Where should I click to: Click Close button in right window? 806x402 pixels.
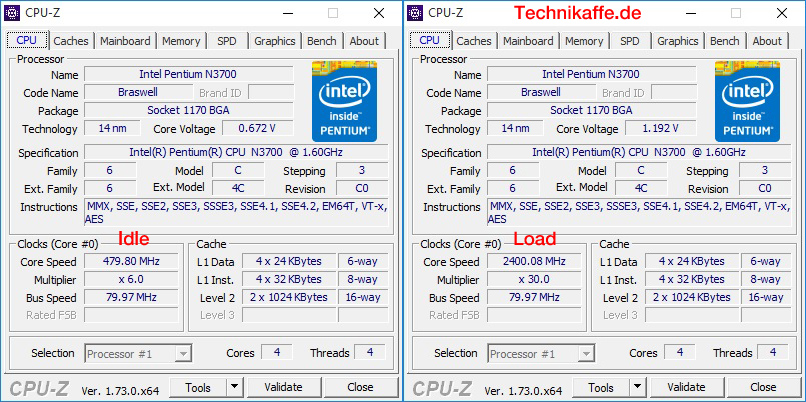[x=763, y=387]
